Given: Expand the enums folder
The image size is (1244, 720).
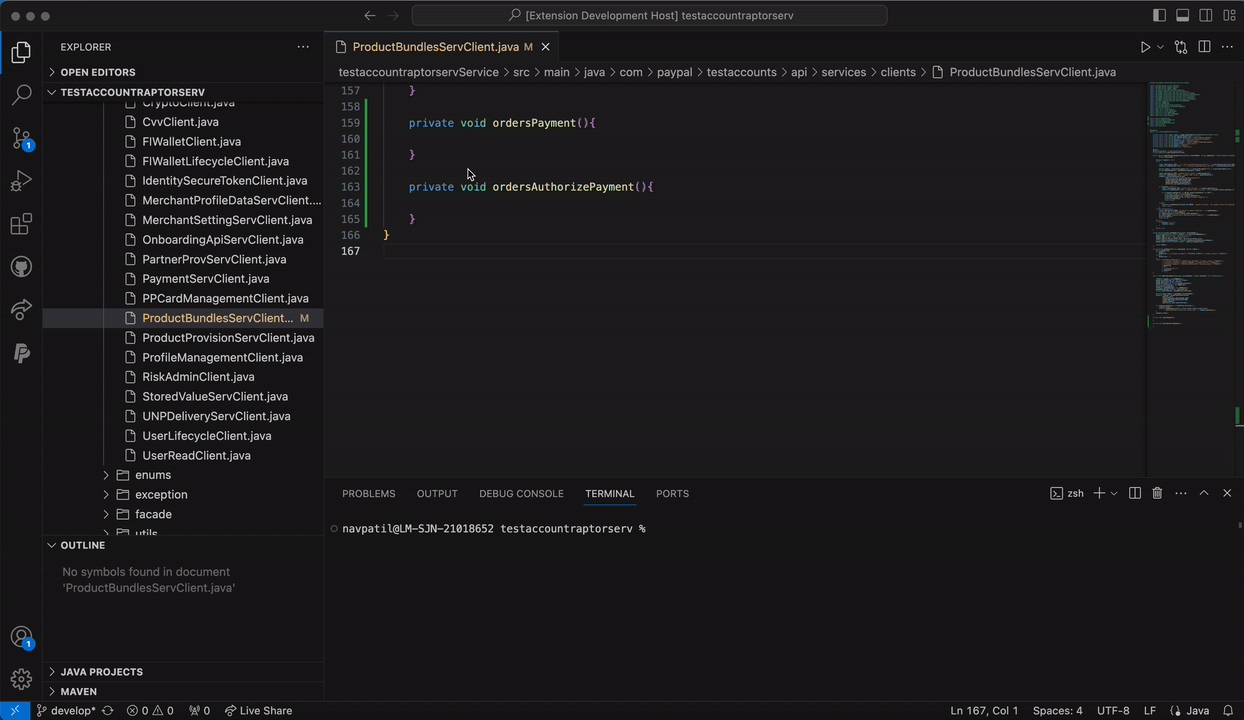Looking at the screenshot, I should tap(153, 475).
